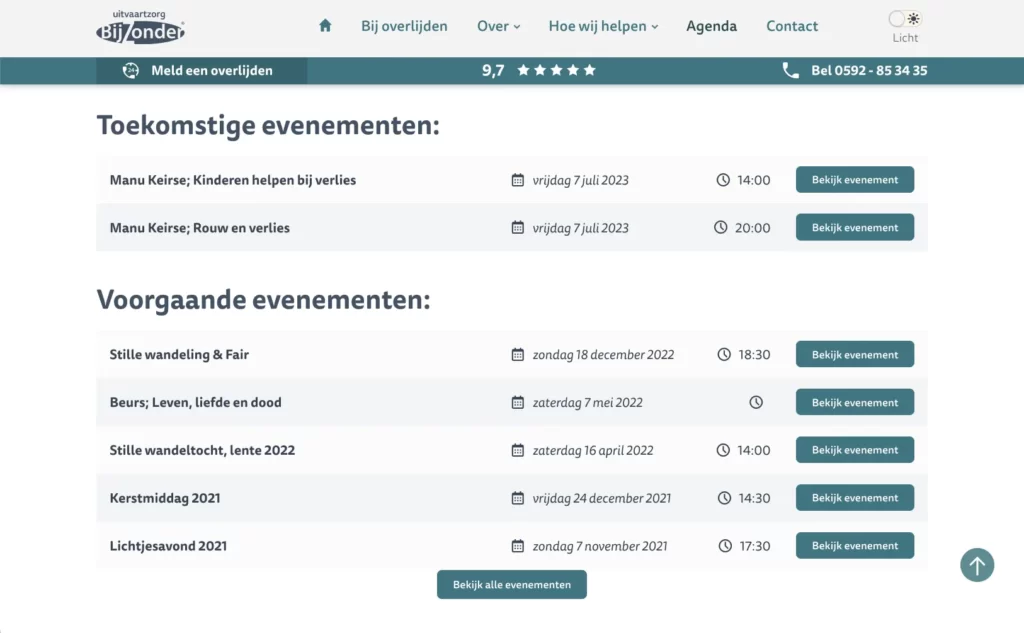The height and width of the screenshot is (633, 1024).
Task: Select title Kerstmiddag 2021
Action: 165,498
